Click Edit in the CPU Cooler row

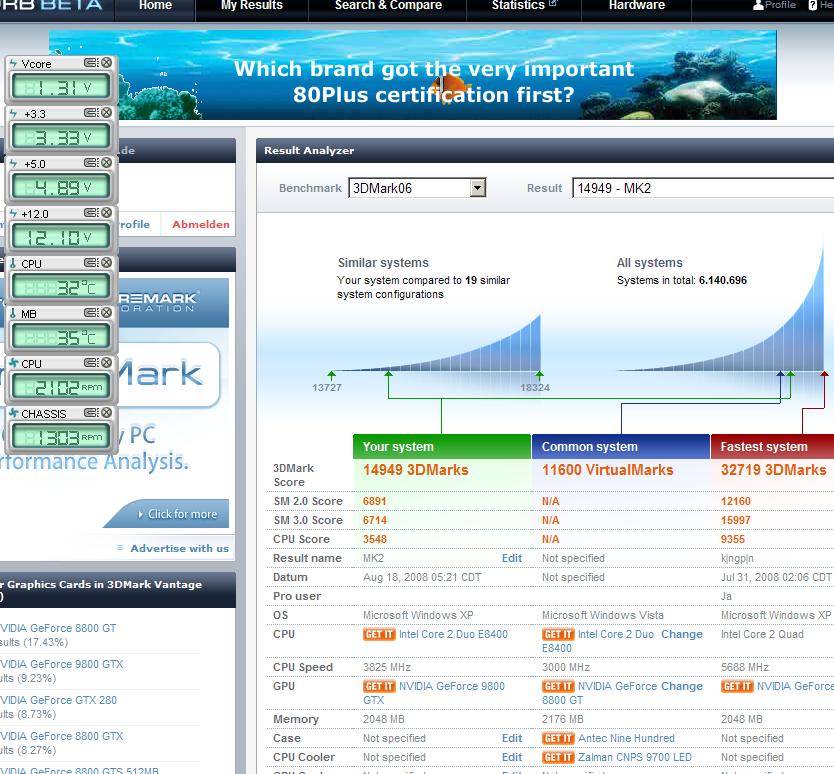[512, 758]
